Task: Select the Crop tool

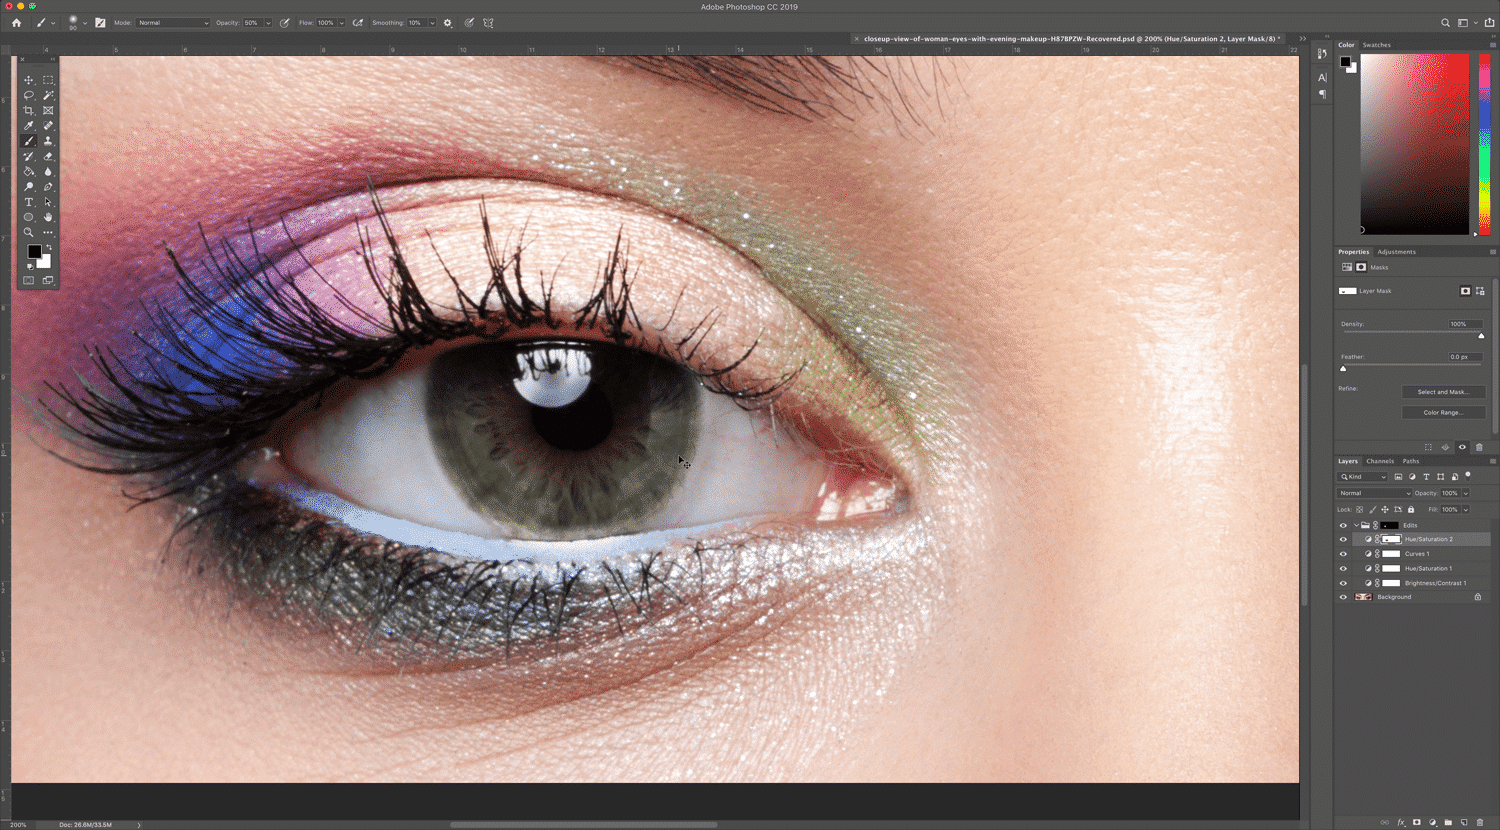Action: click(x=29, y=111)
